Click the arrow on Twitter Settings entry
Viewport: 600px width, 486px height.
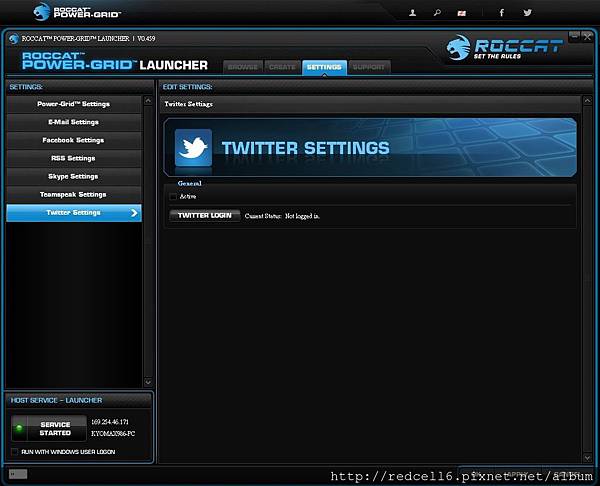tap(134, 213)
